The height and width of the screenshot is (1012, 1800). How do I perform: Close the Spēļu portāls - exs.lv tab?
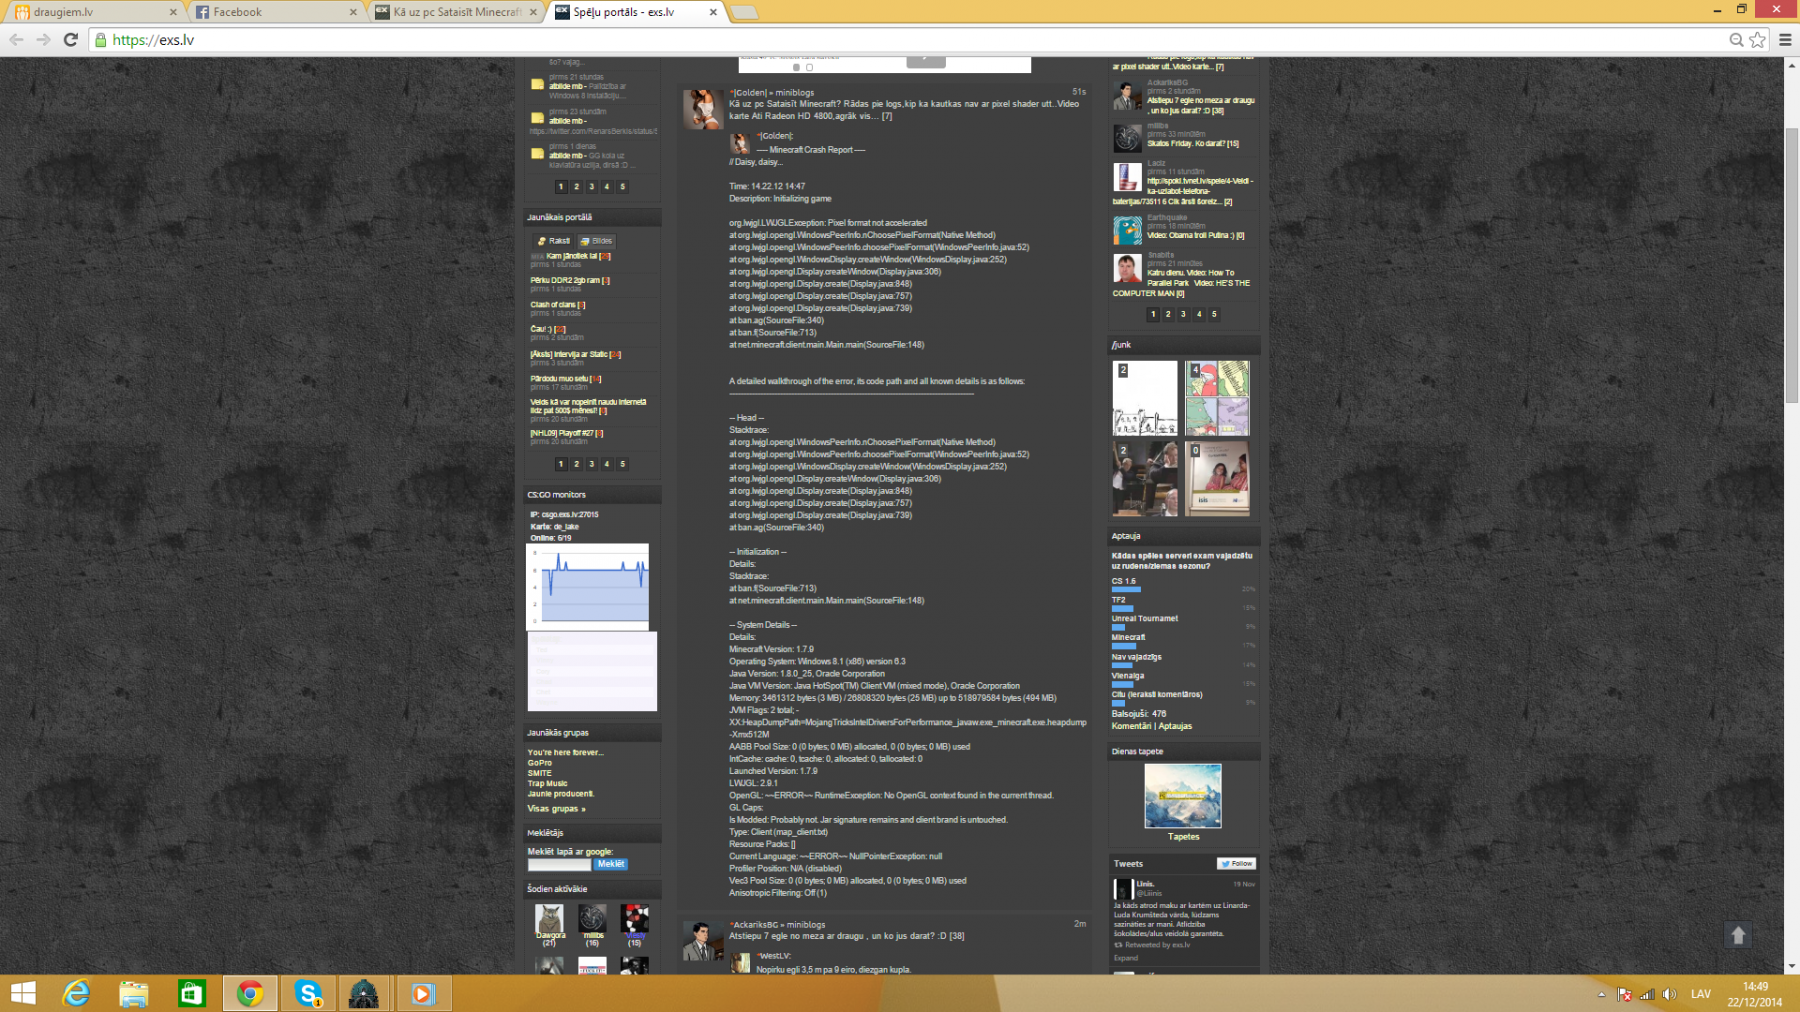tap(713, 12)
